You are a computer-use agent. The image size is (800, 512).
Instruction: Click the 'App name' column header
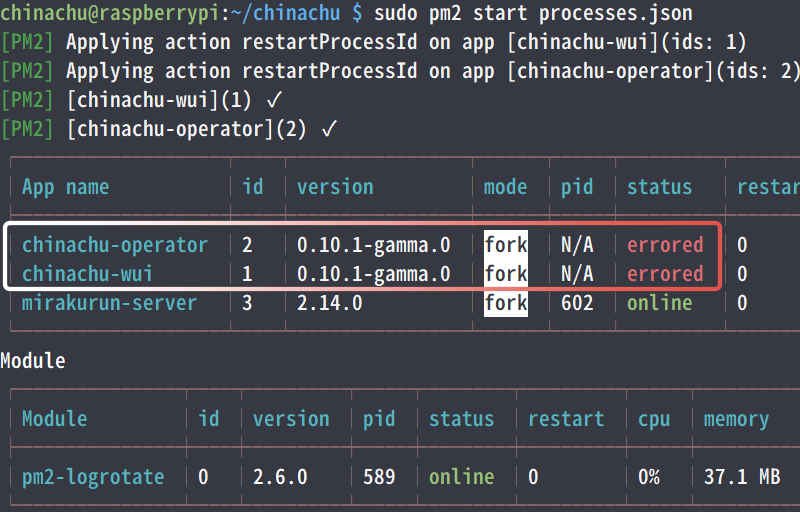pyautogui.click(x=65, y=187)
